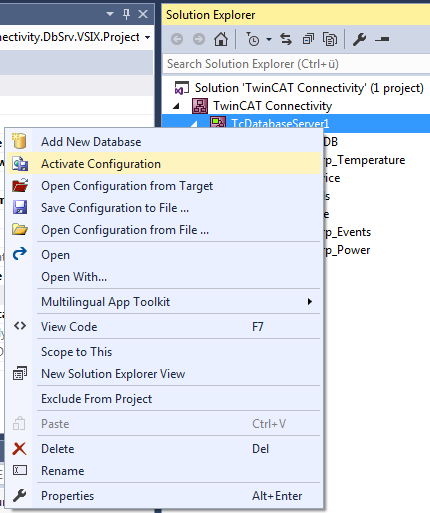430x513 pixels.
Task: Click the floppy disk Save Configuration icon
Action: pos(20,207)
